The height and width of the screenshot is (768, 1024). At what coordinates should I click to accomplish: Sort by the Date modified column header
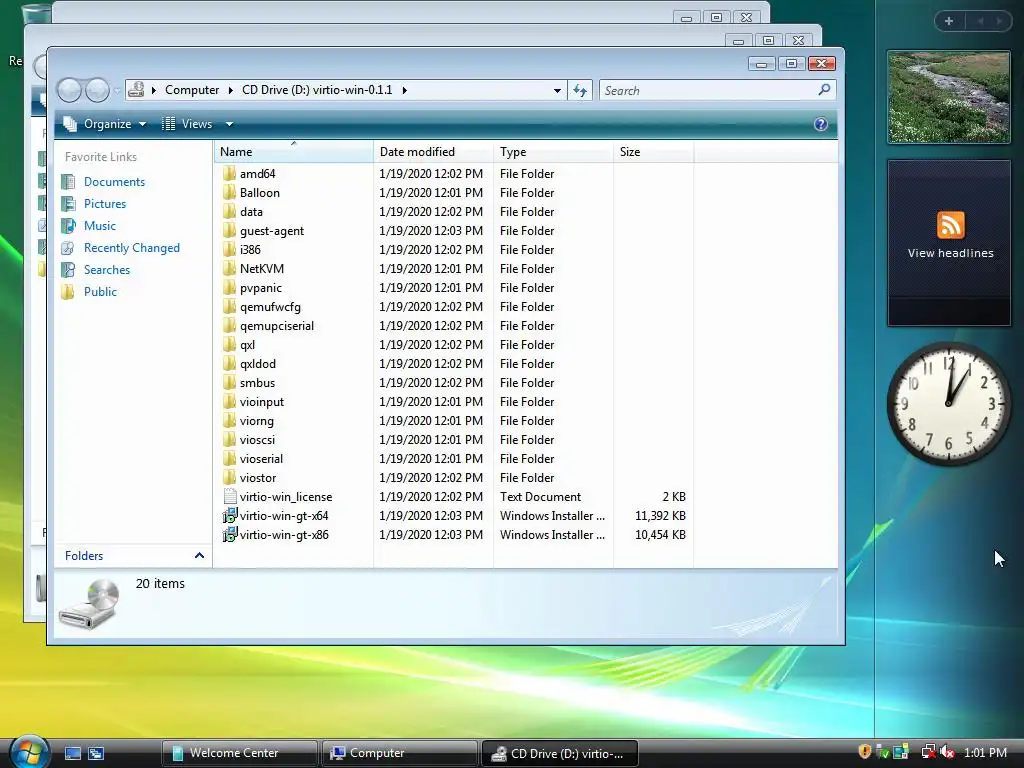(x=433, y=152)
